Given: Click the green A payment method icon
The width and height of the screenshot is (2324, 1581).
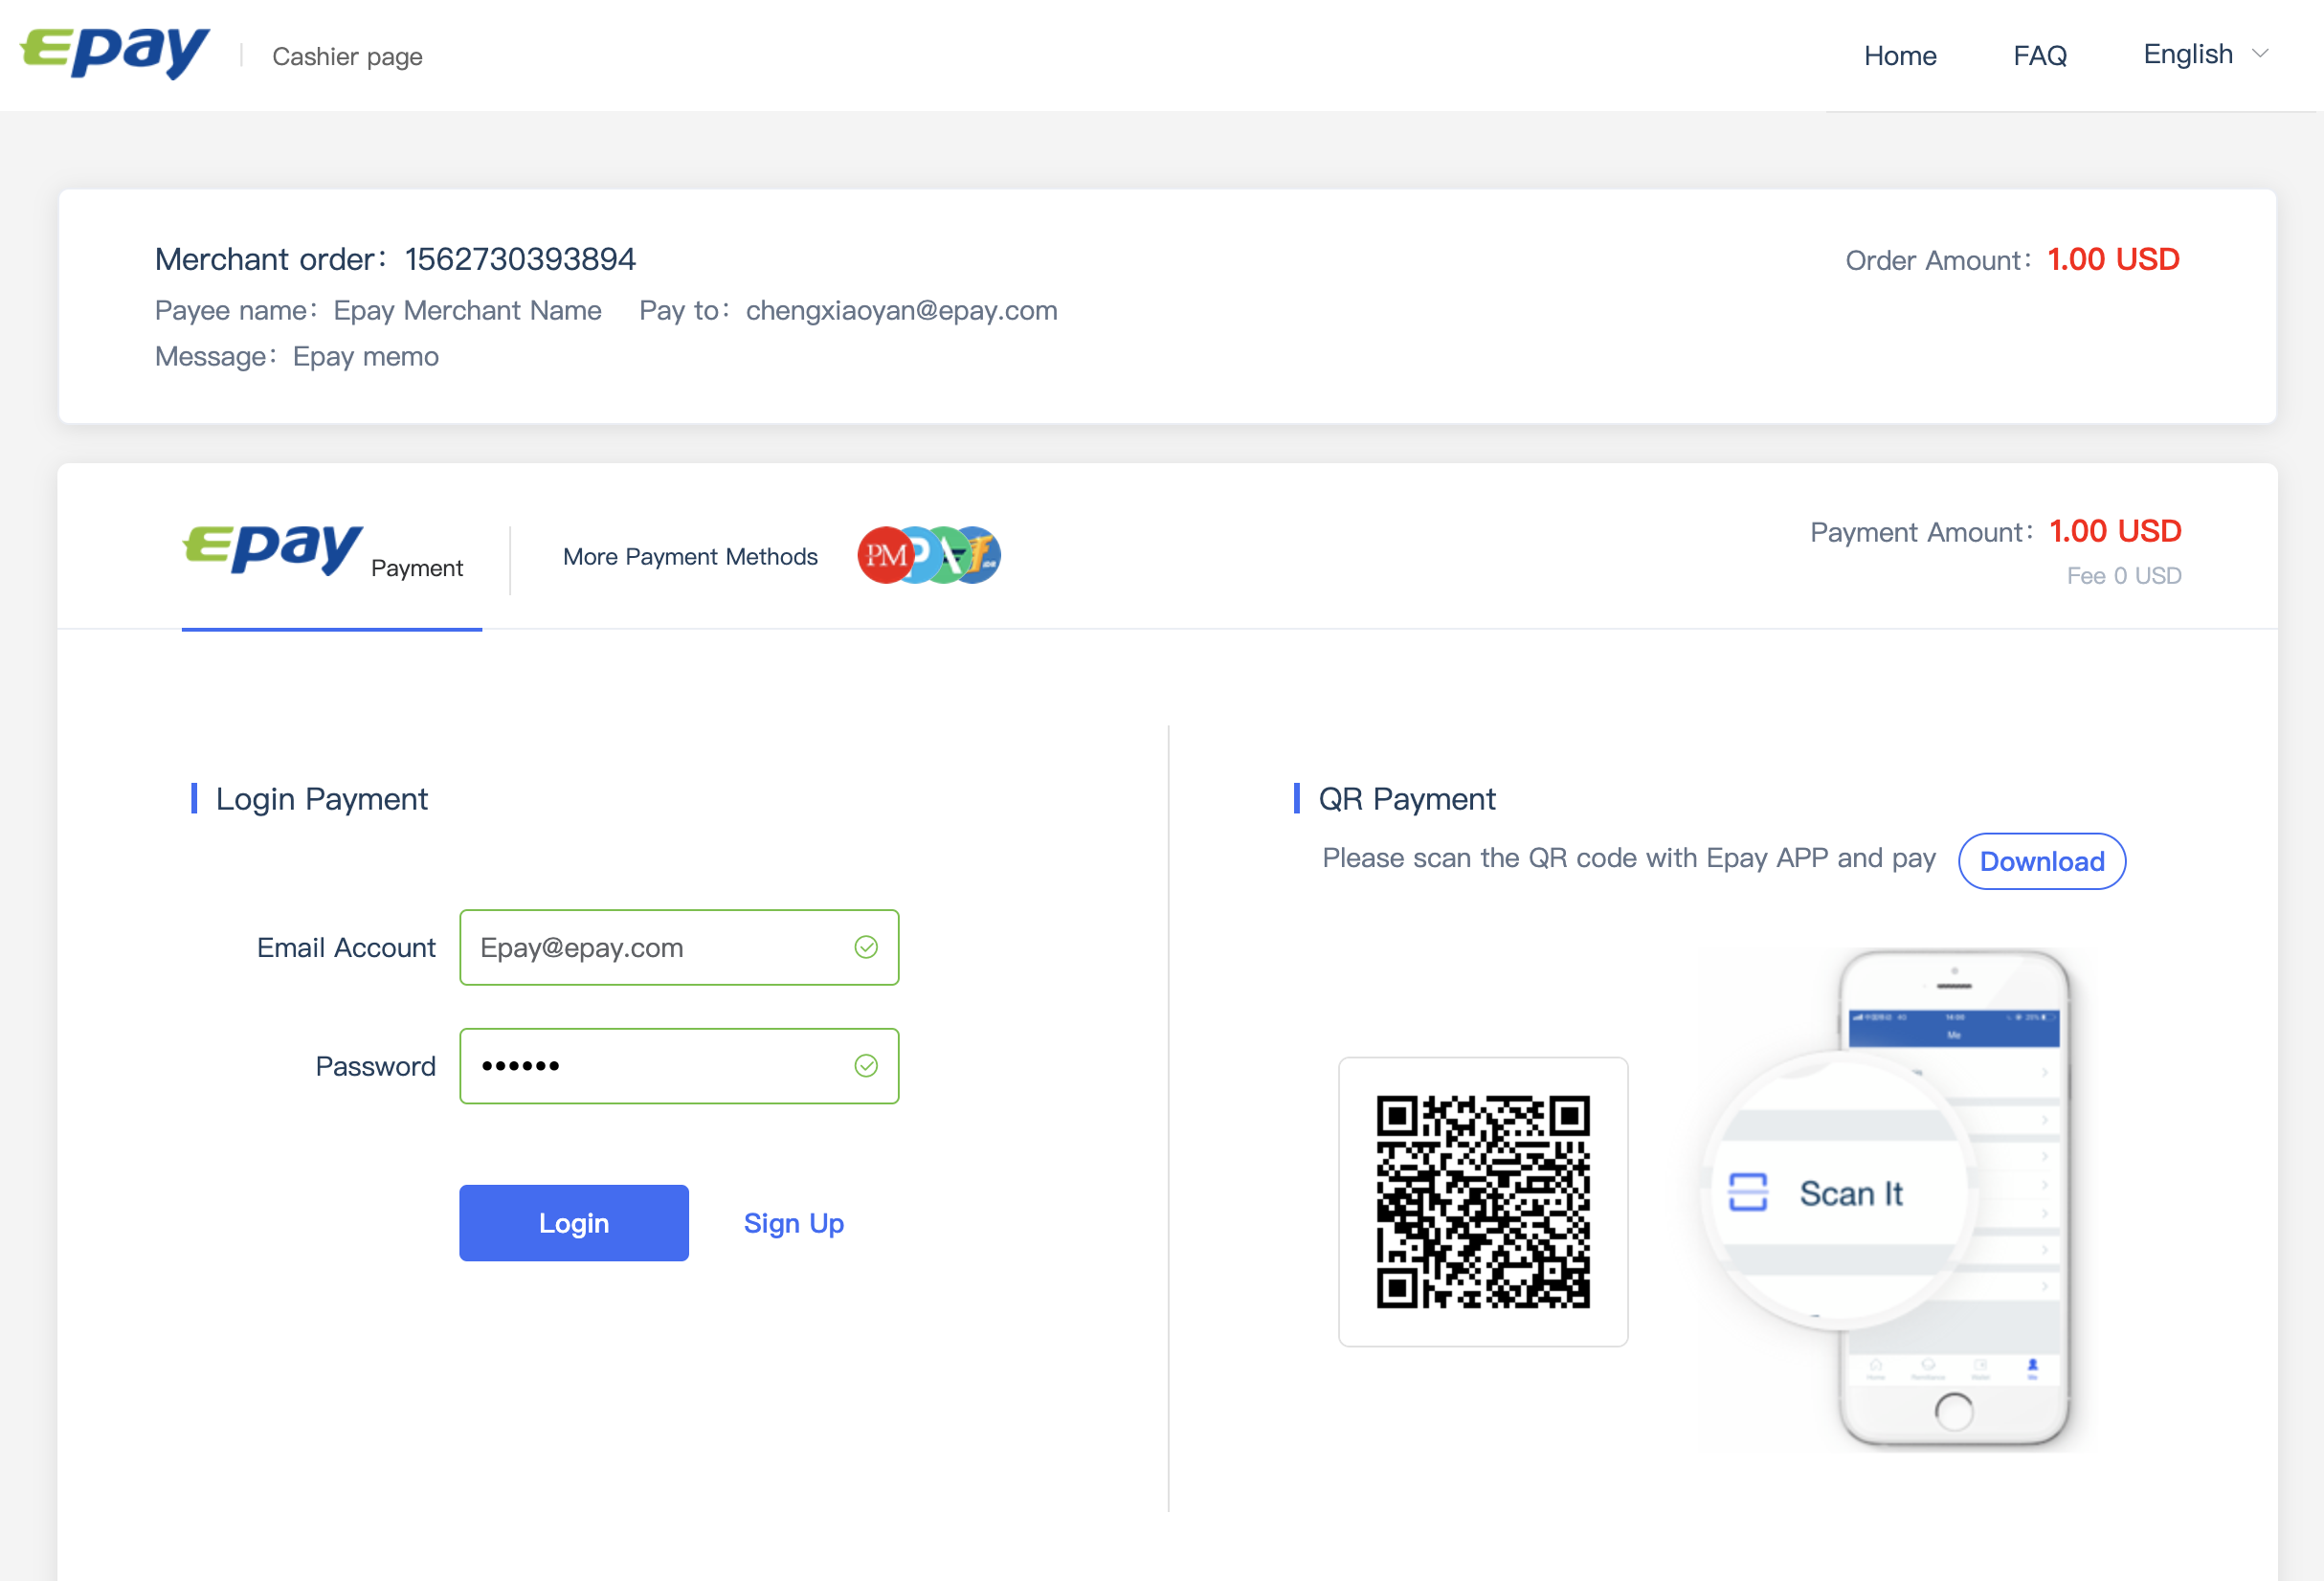Looking at the screenshot, I should tap(950, 555).
